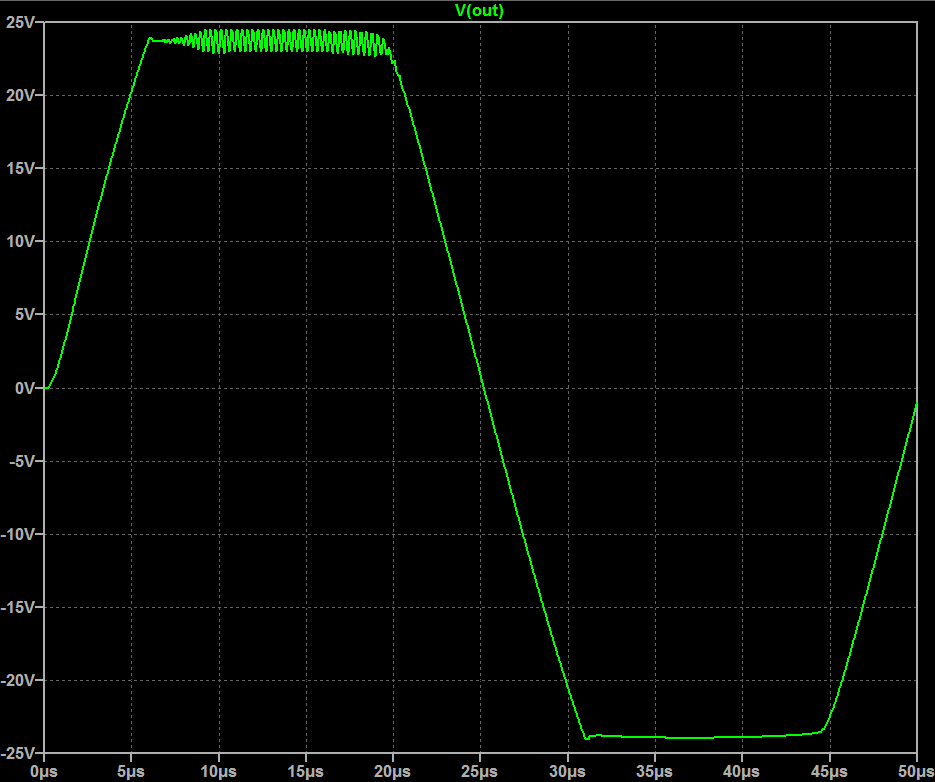
Task: Click the 30µs time axis label
Action: [x=567, y=772]
